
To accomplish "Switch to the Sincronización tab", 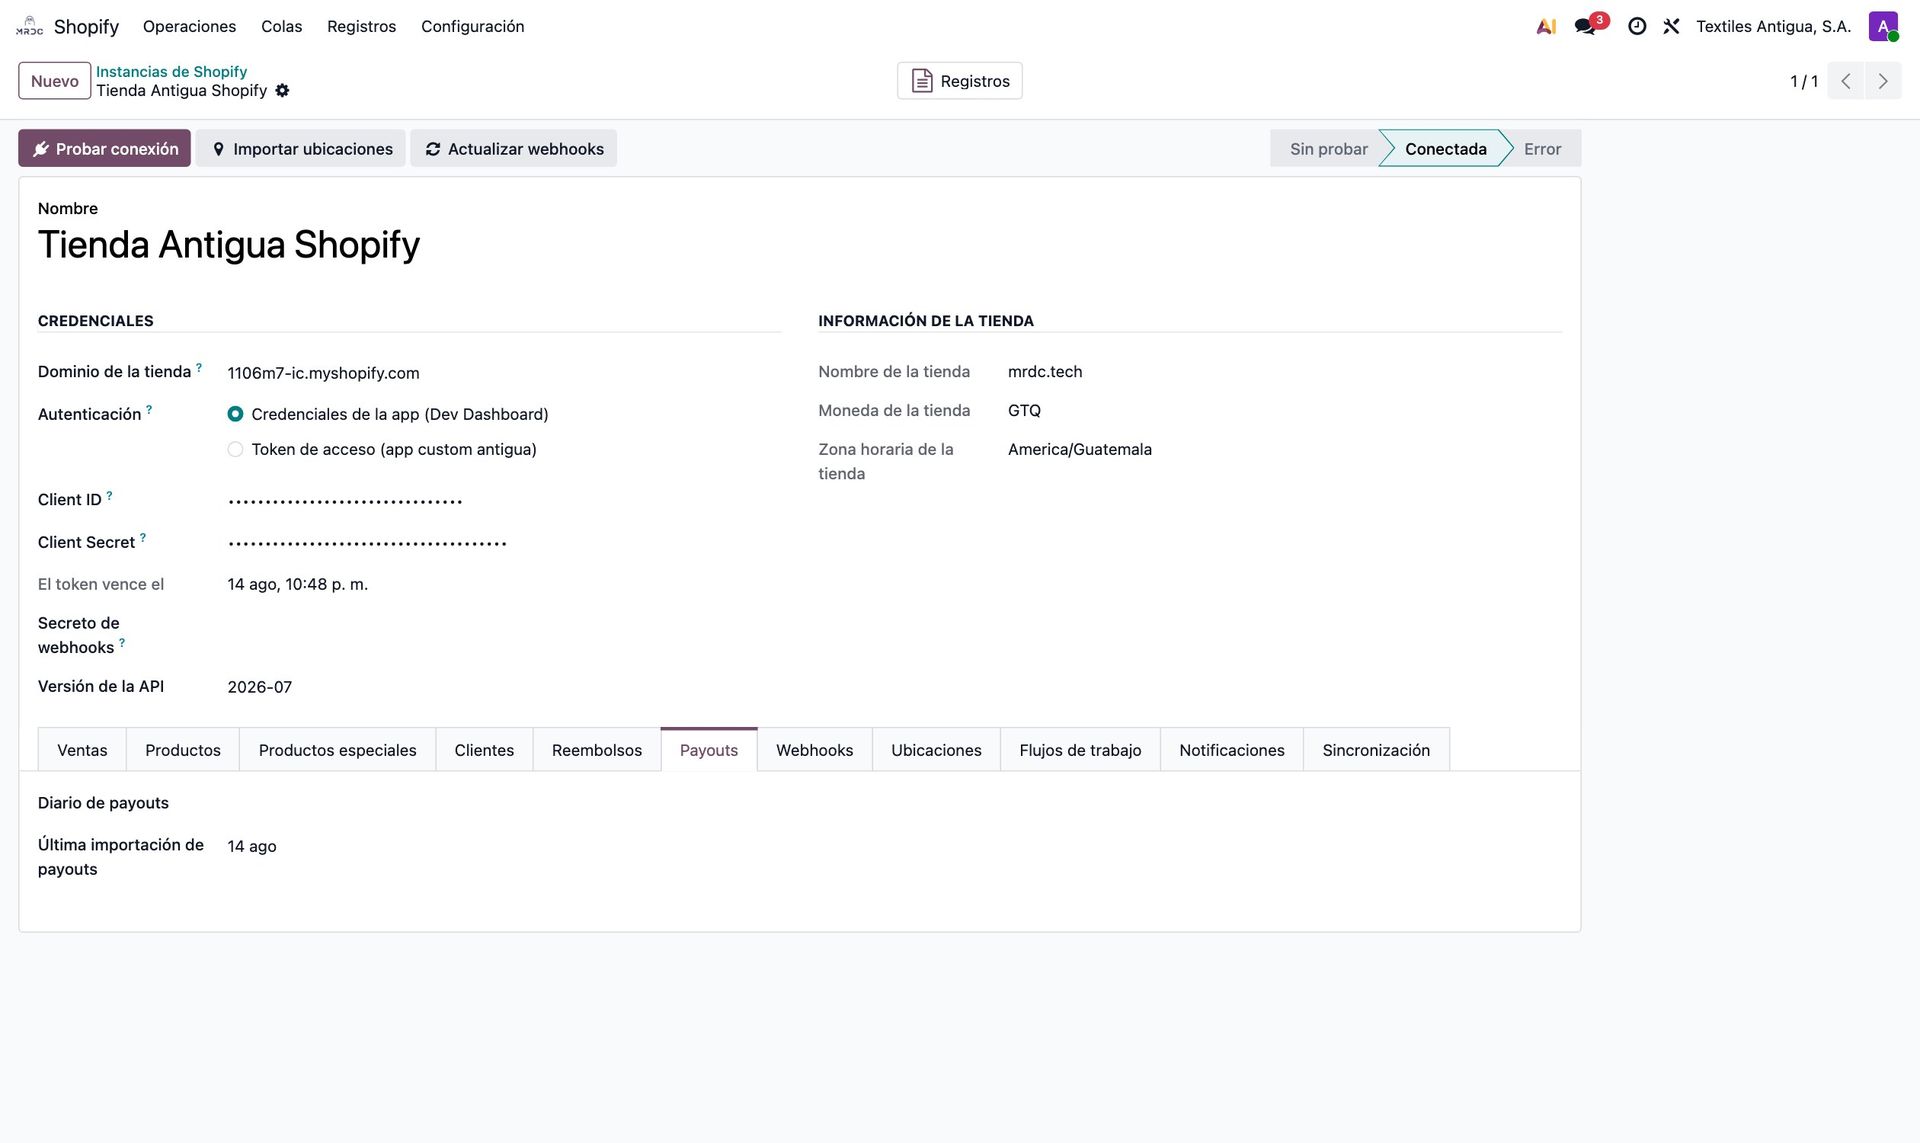I will (x=1376, y=750).
